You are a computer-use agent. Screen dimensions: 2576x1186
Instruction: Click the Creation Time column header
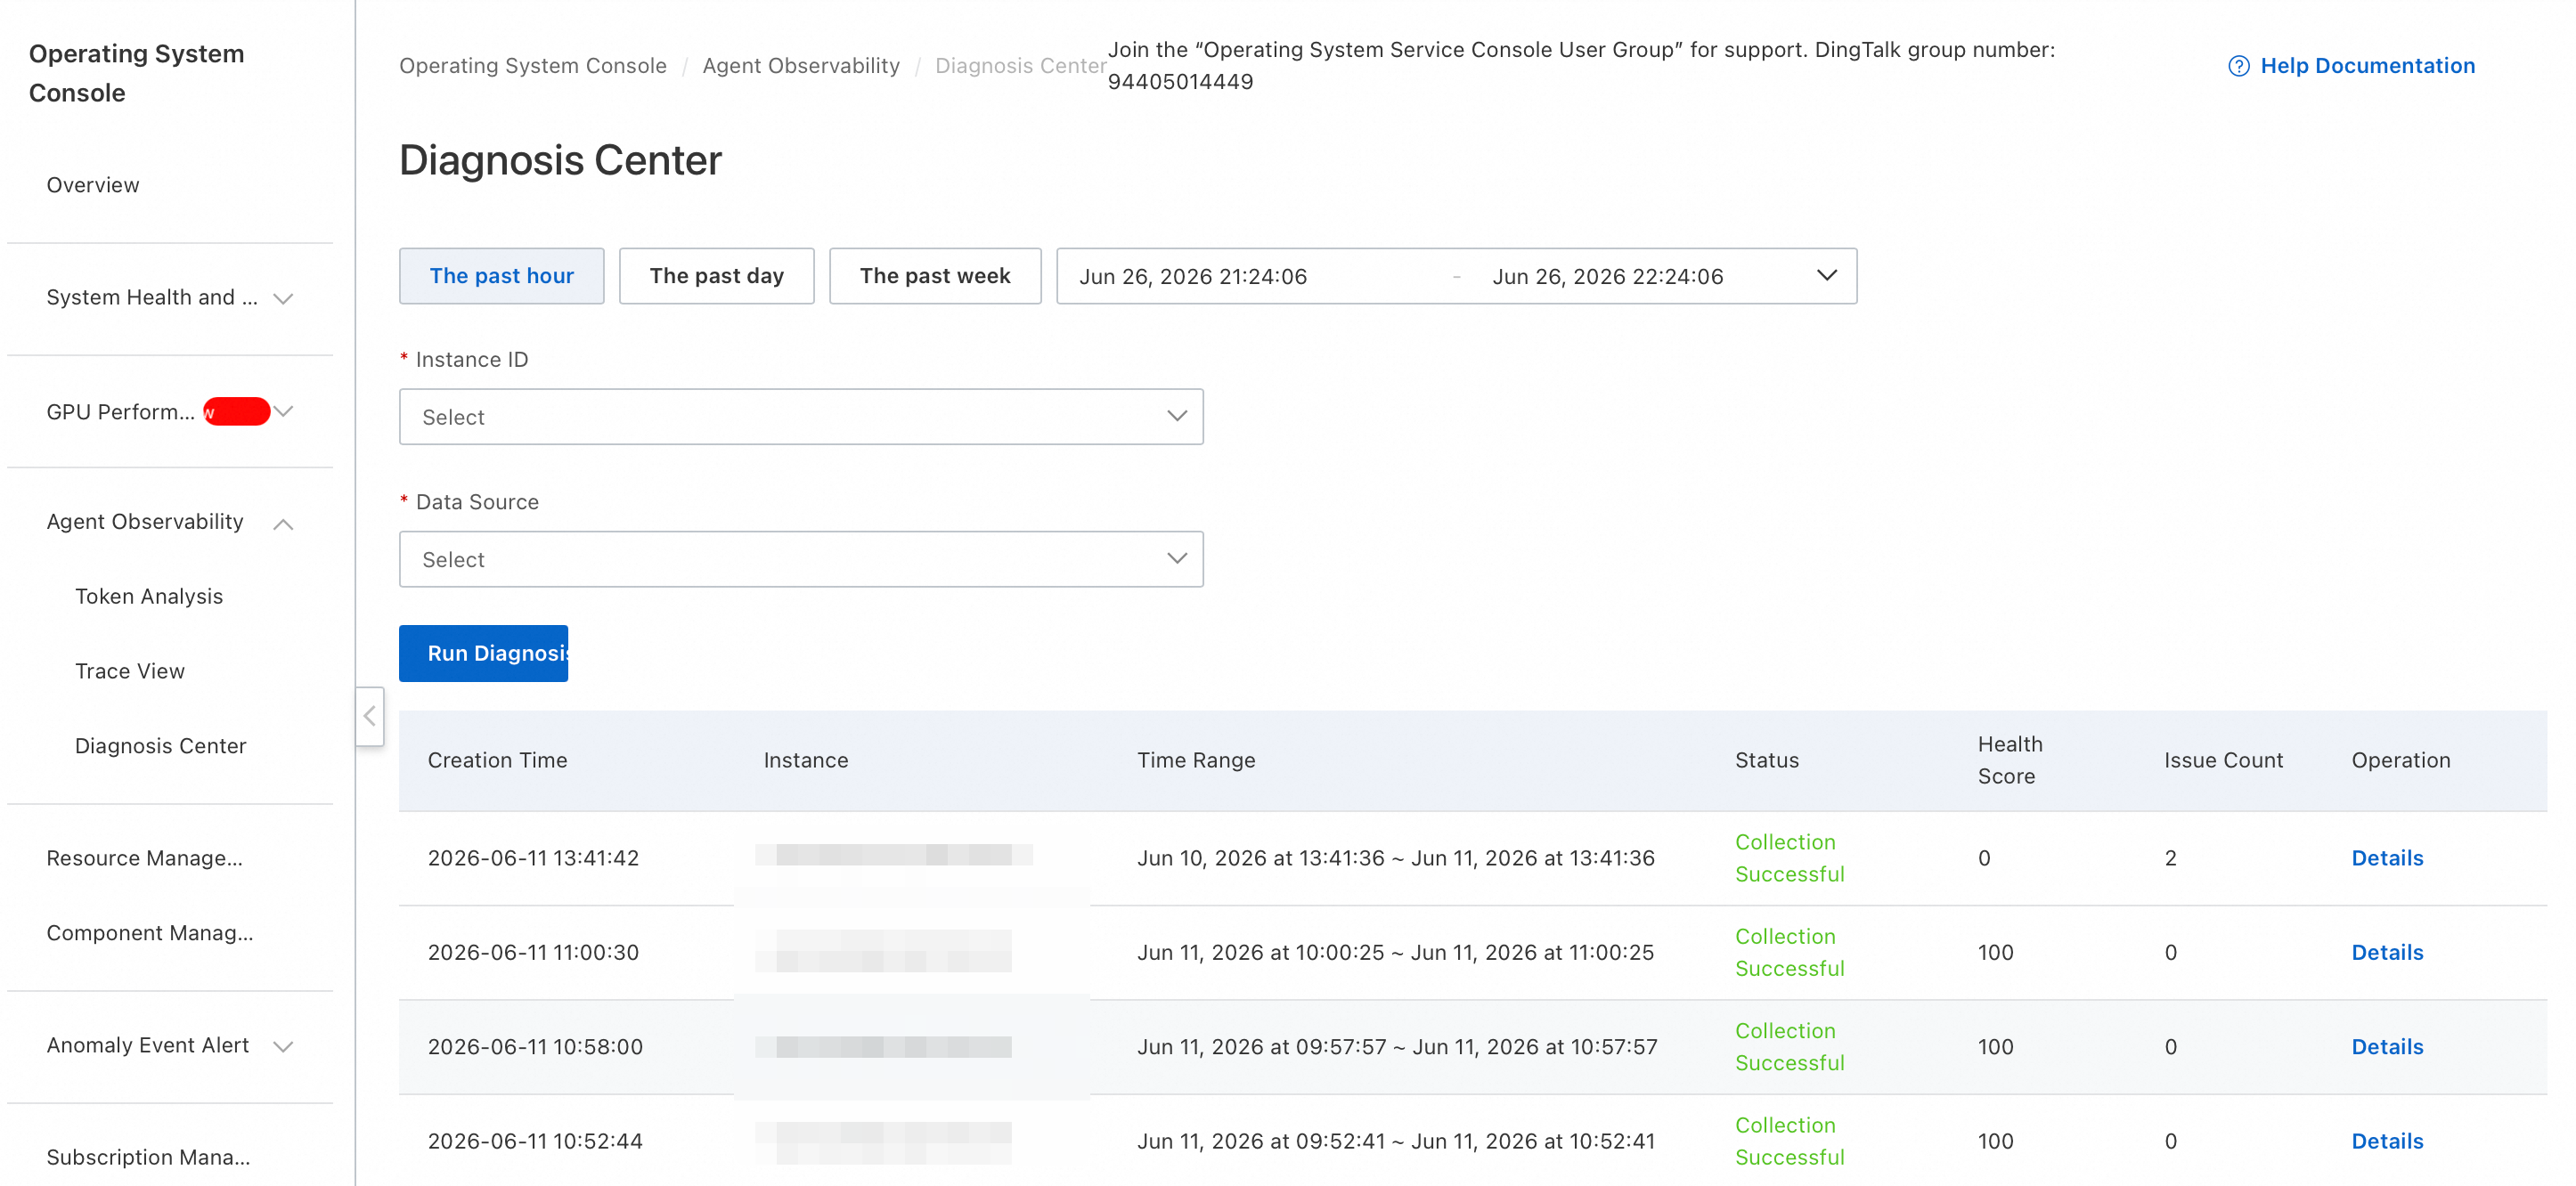tap(497, 760)
